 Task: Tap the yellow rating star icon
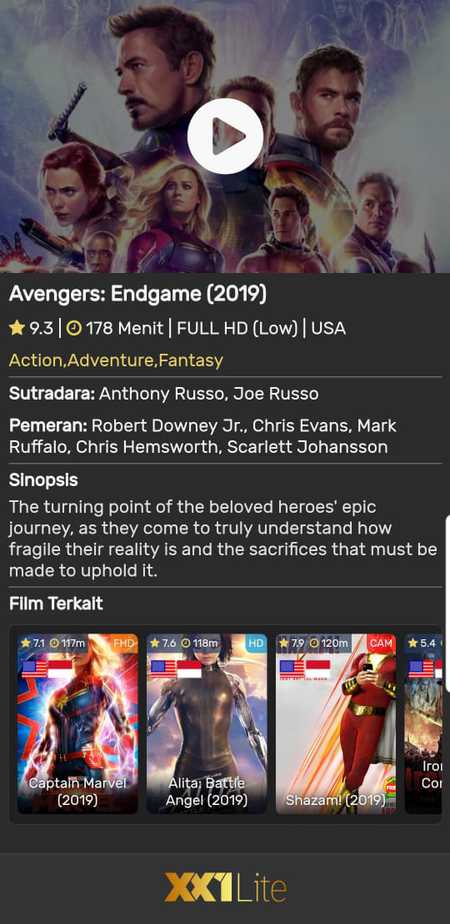[x=16, y=328]
